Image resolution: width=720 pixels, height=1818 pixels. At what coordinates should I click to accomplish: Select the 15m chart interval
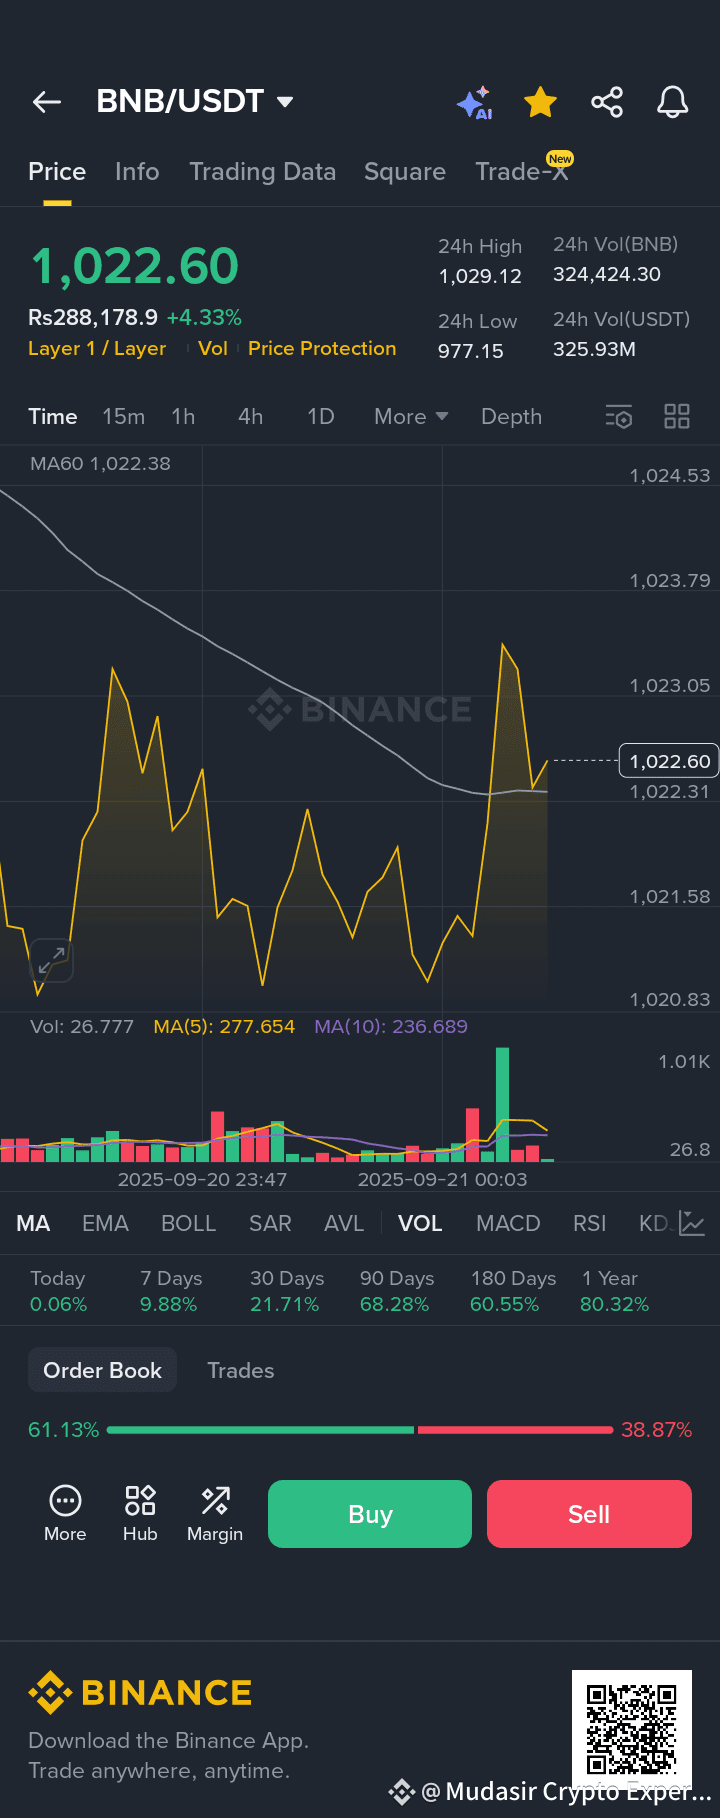tap(124, 416)
